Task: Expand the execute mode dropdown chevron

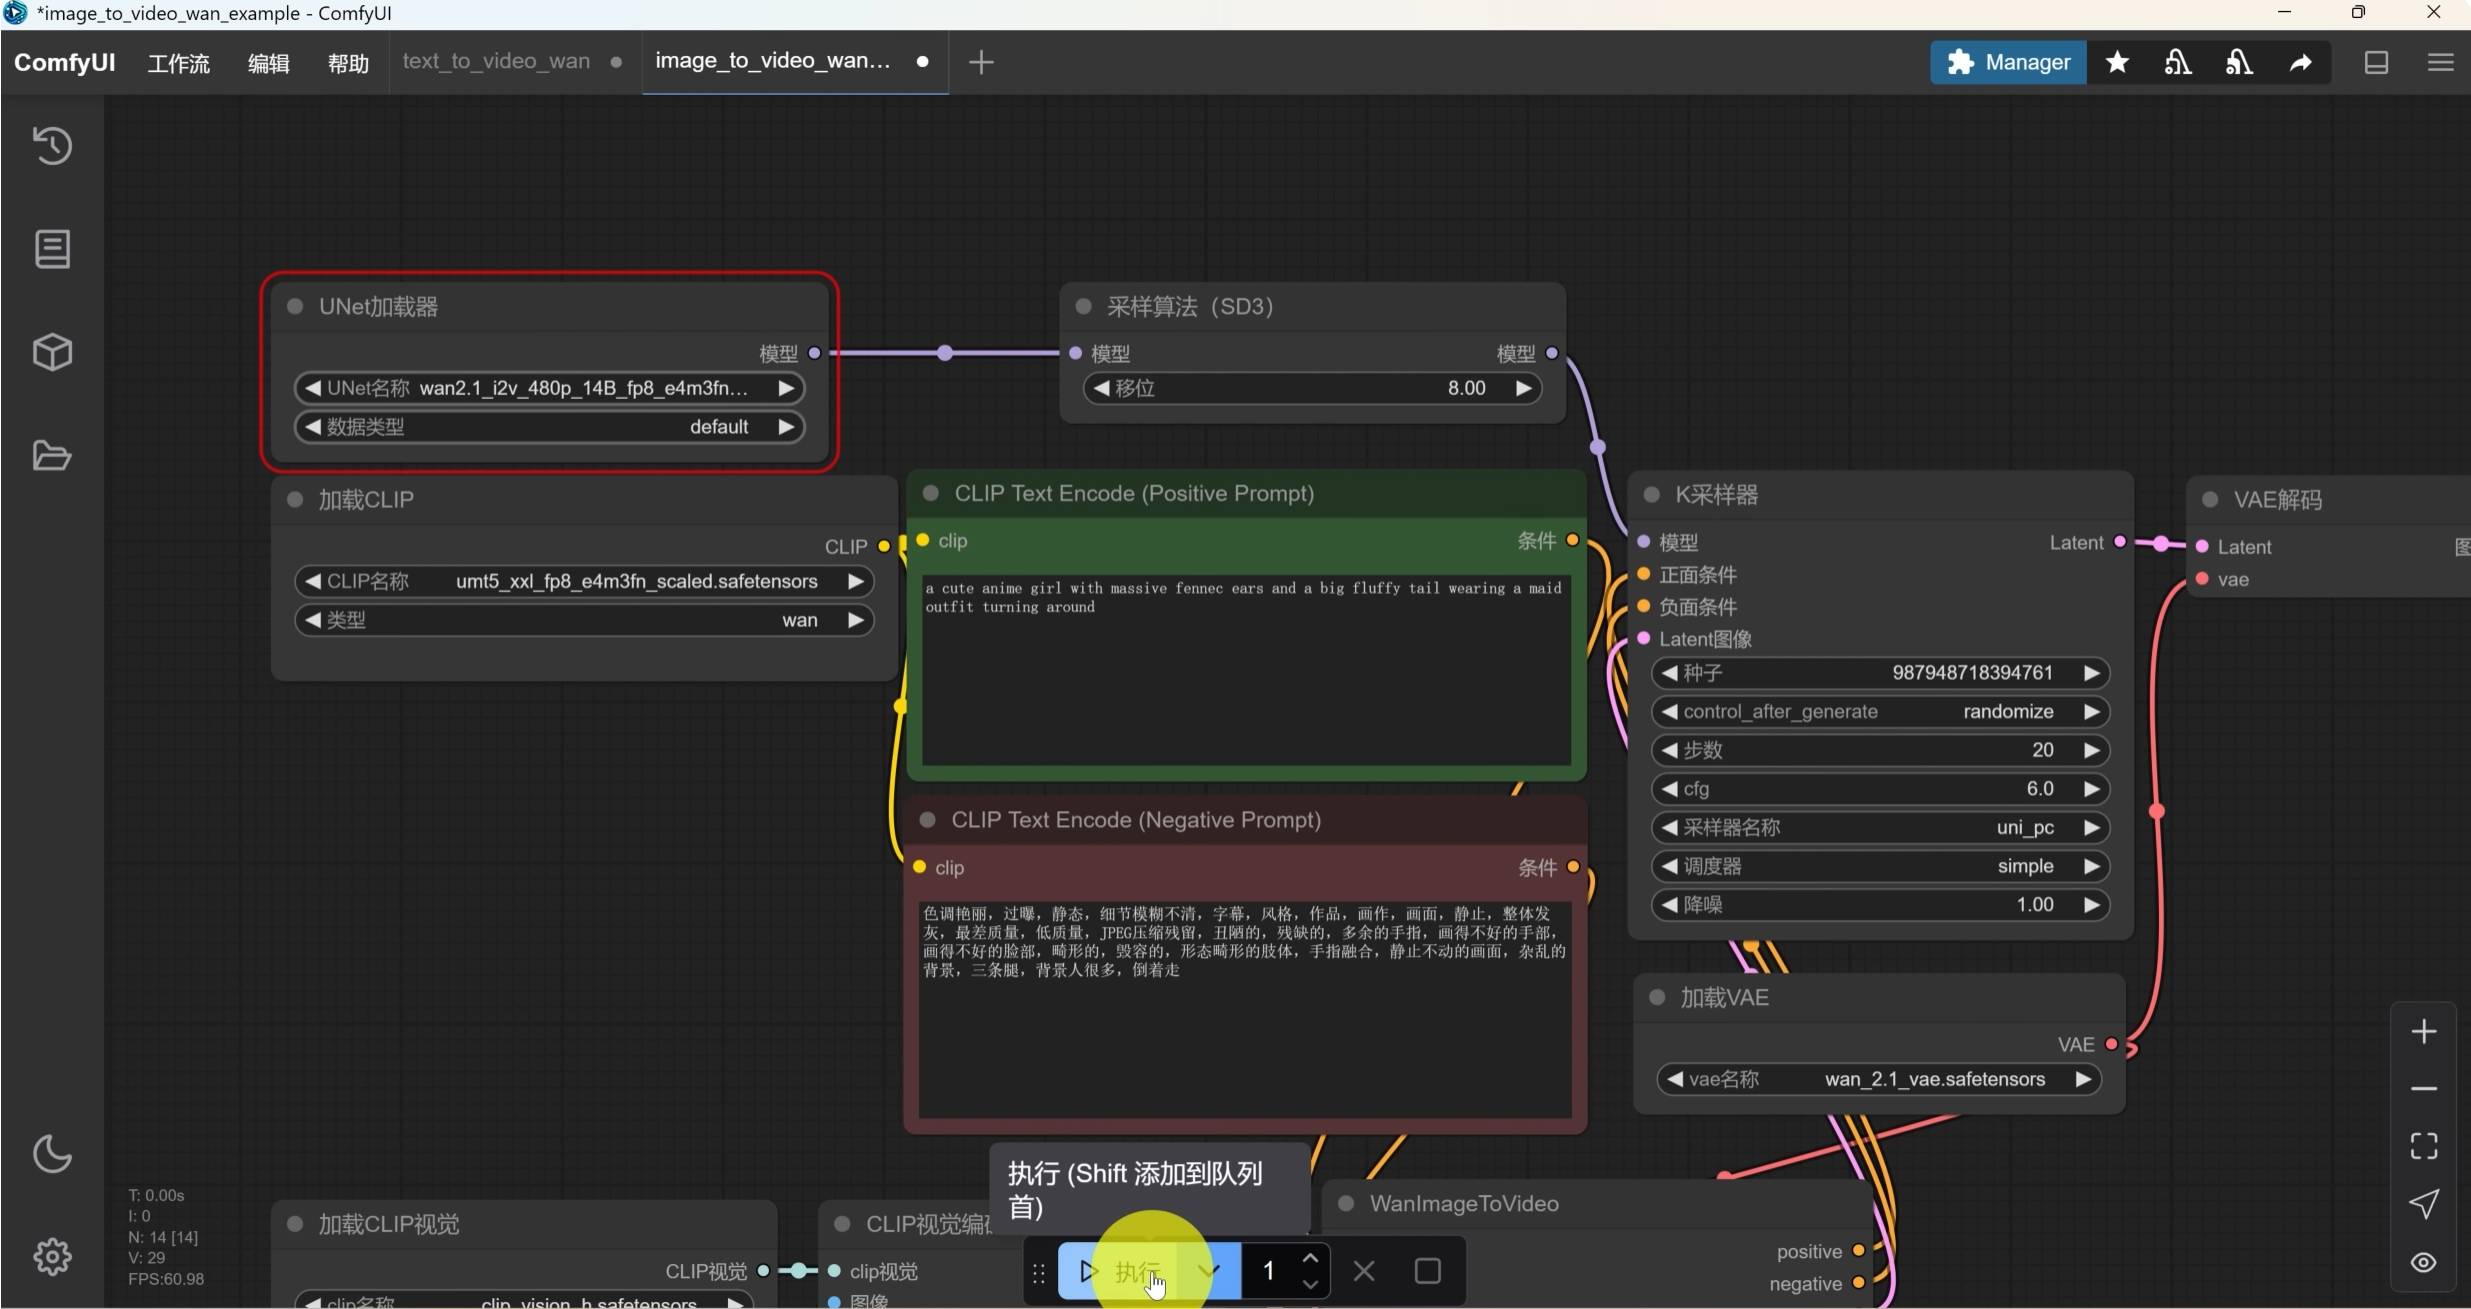Action: pyautogui.click(x=1210, y=1271)
